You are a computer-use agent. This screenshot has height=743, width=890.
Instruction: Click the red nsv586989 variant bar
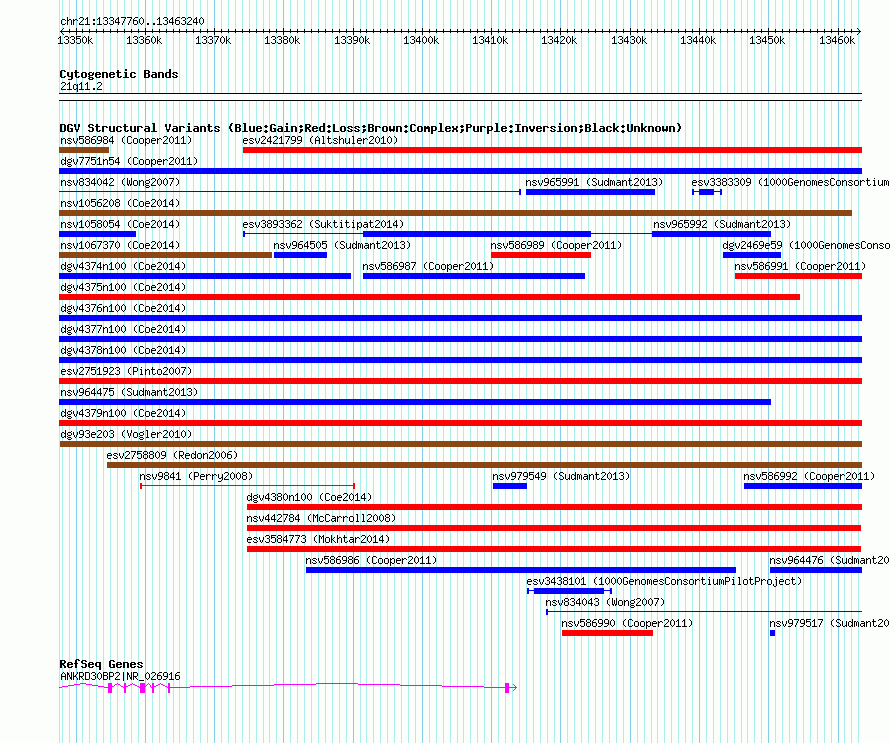click(x=541, y=255)
